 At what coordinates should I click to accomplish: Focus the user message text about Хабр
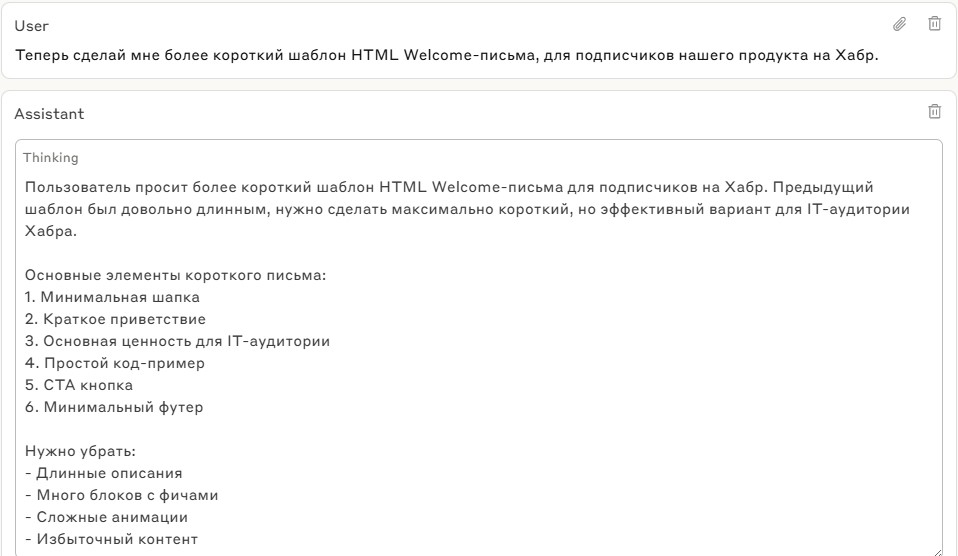[447, 54]
